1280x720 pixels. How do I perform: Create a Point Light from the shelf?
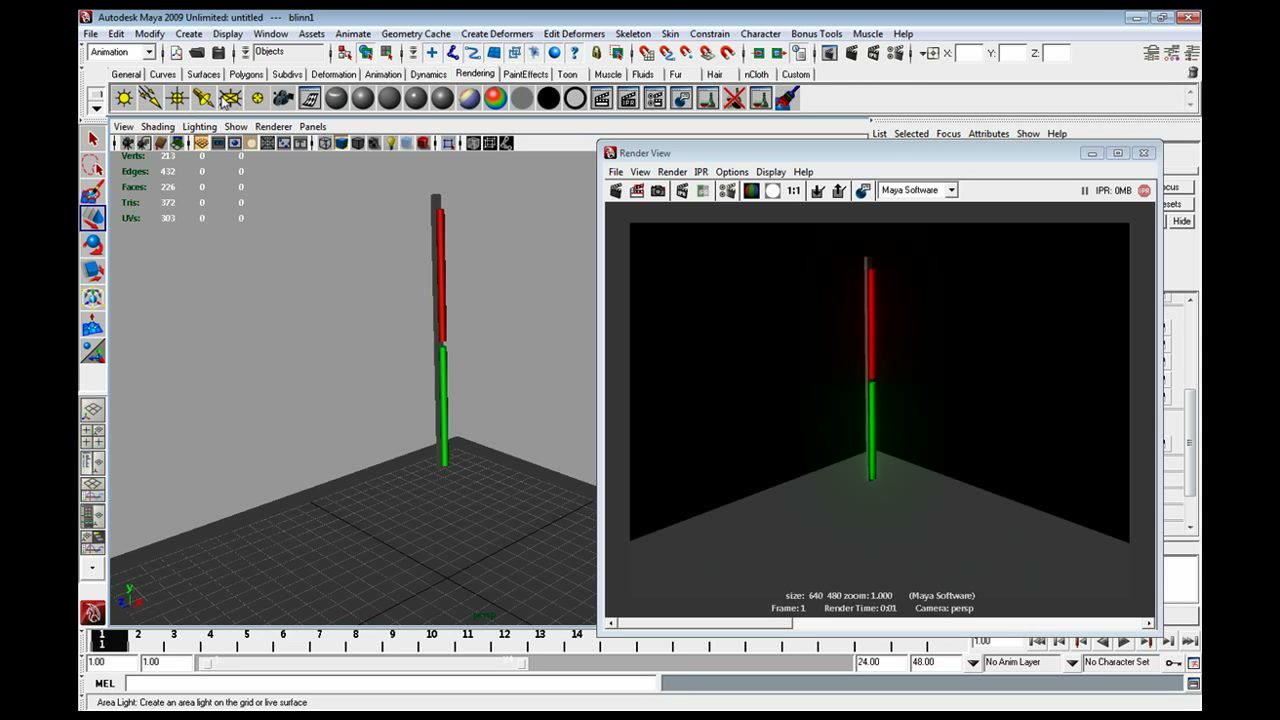tap(177, 98)
